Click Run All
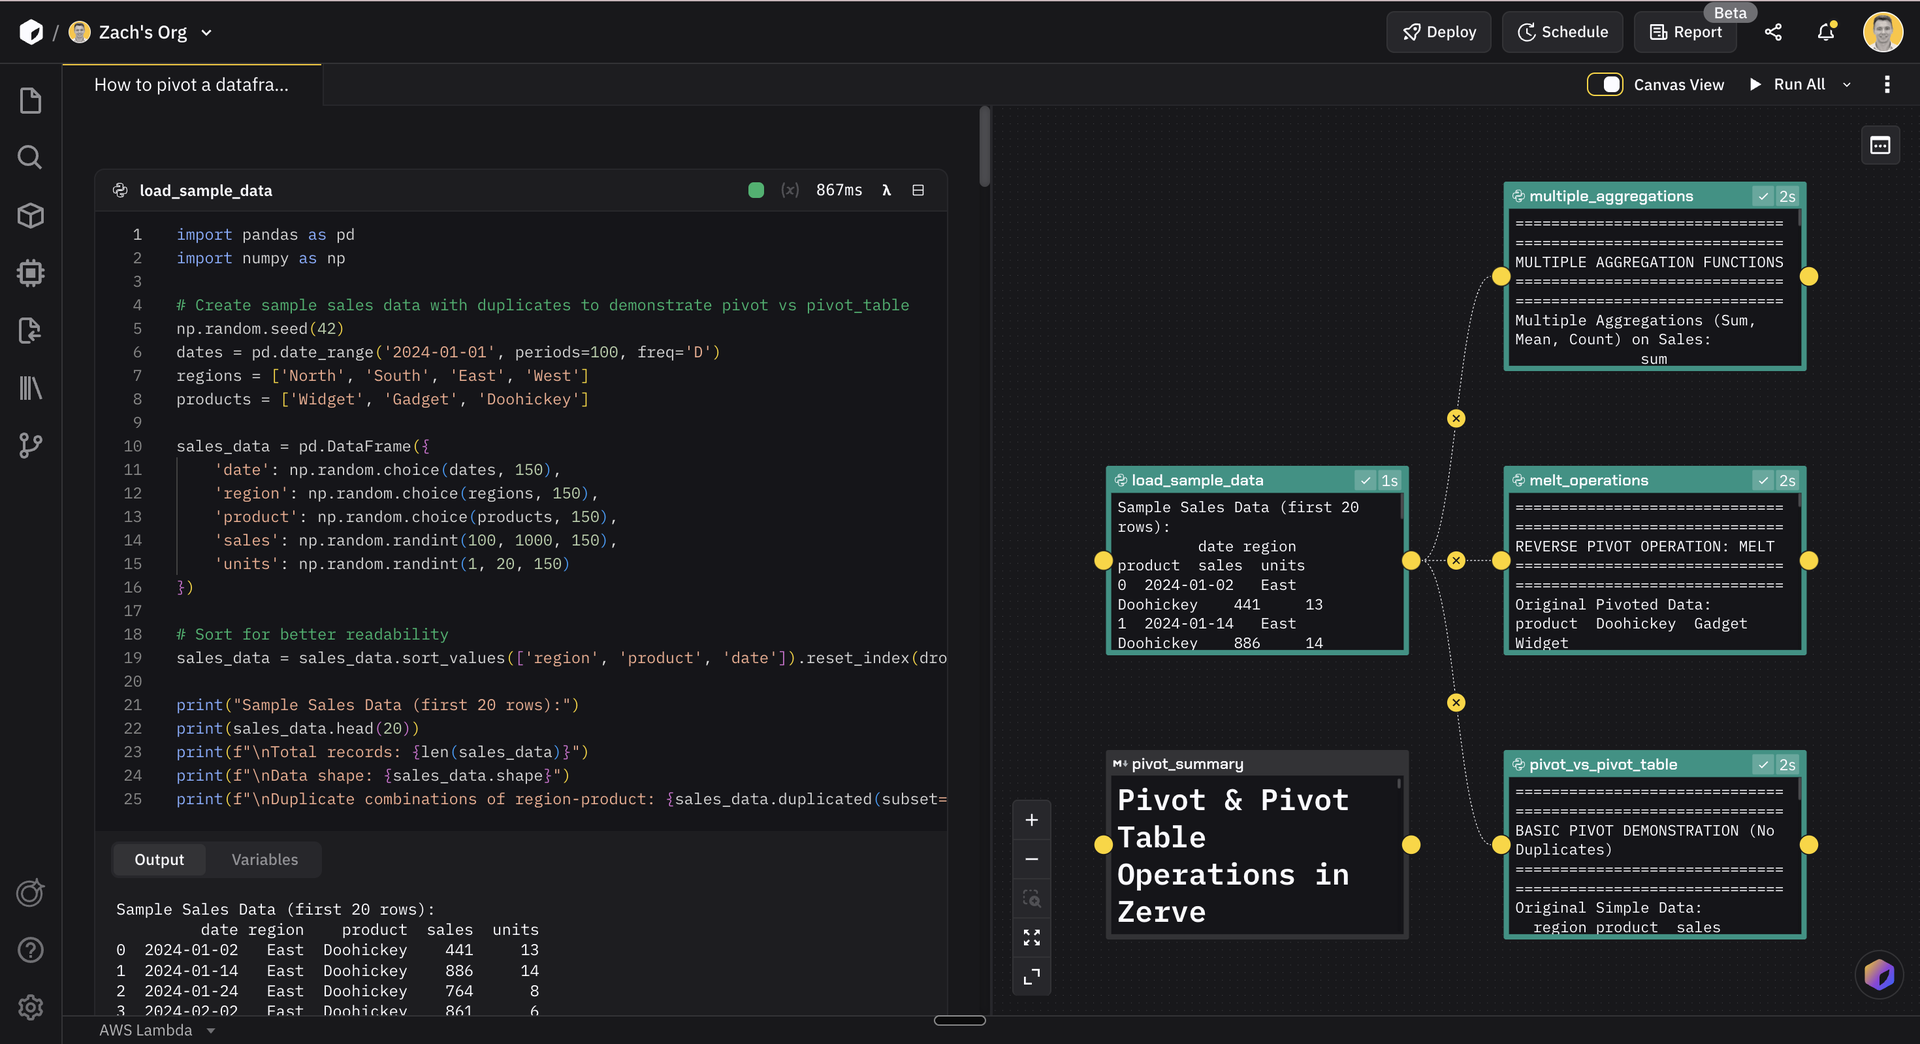The height and width of the screenshot is (1044, 1920). tap(1787, 85)
